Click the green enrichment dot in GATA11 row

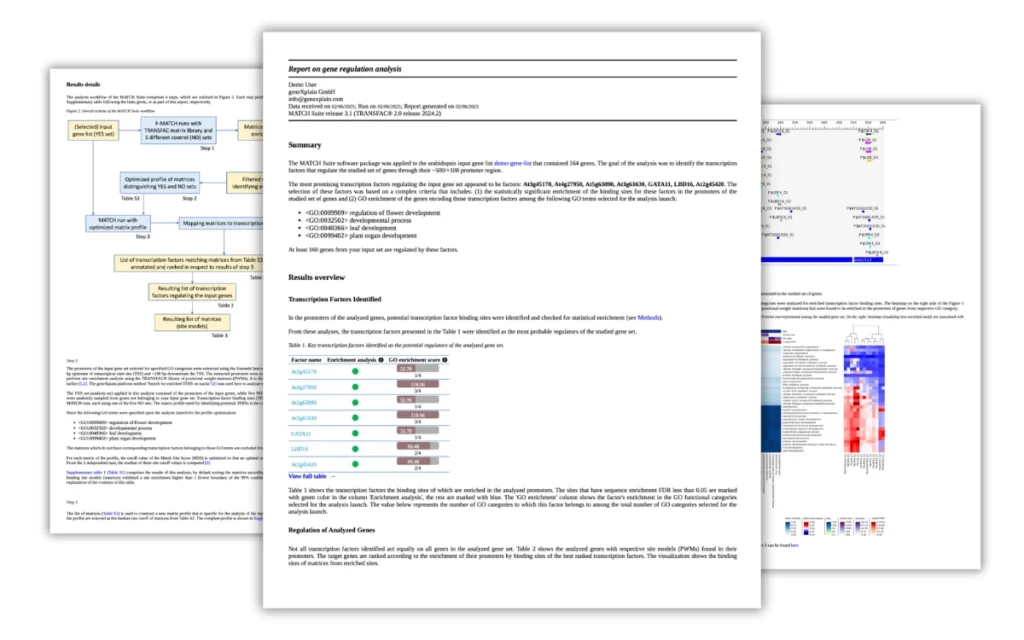pyautogui.click(x=355, y=434)
